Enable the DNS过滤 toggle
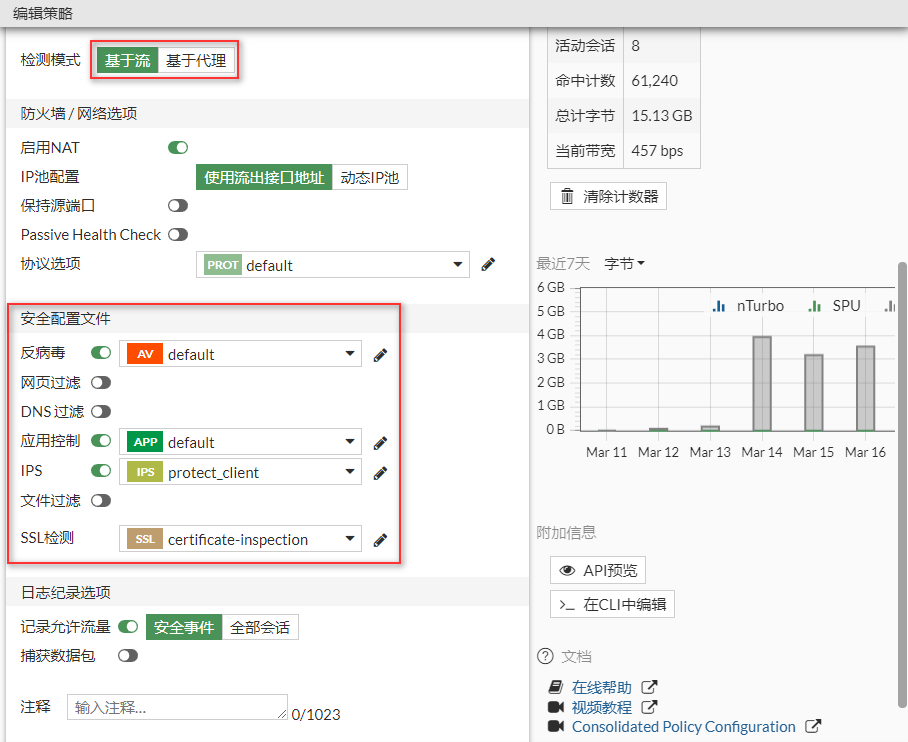Viewport: 908px width, 742px height. pyautogui.click(x=101, y=412)
